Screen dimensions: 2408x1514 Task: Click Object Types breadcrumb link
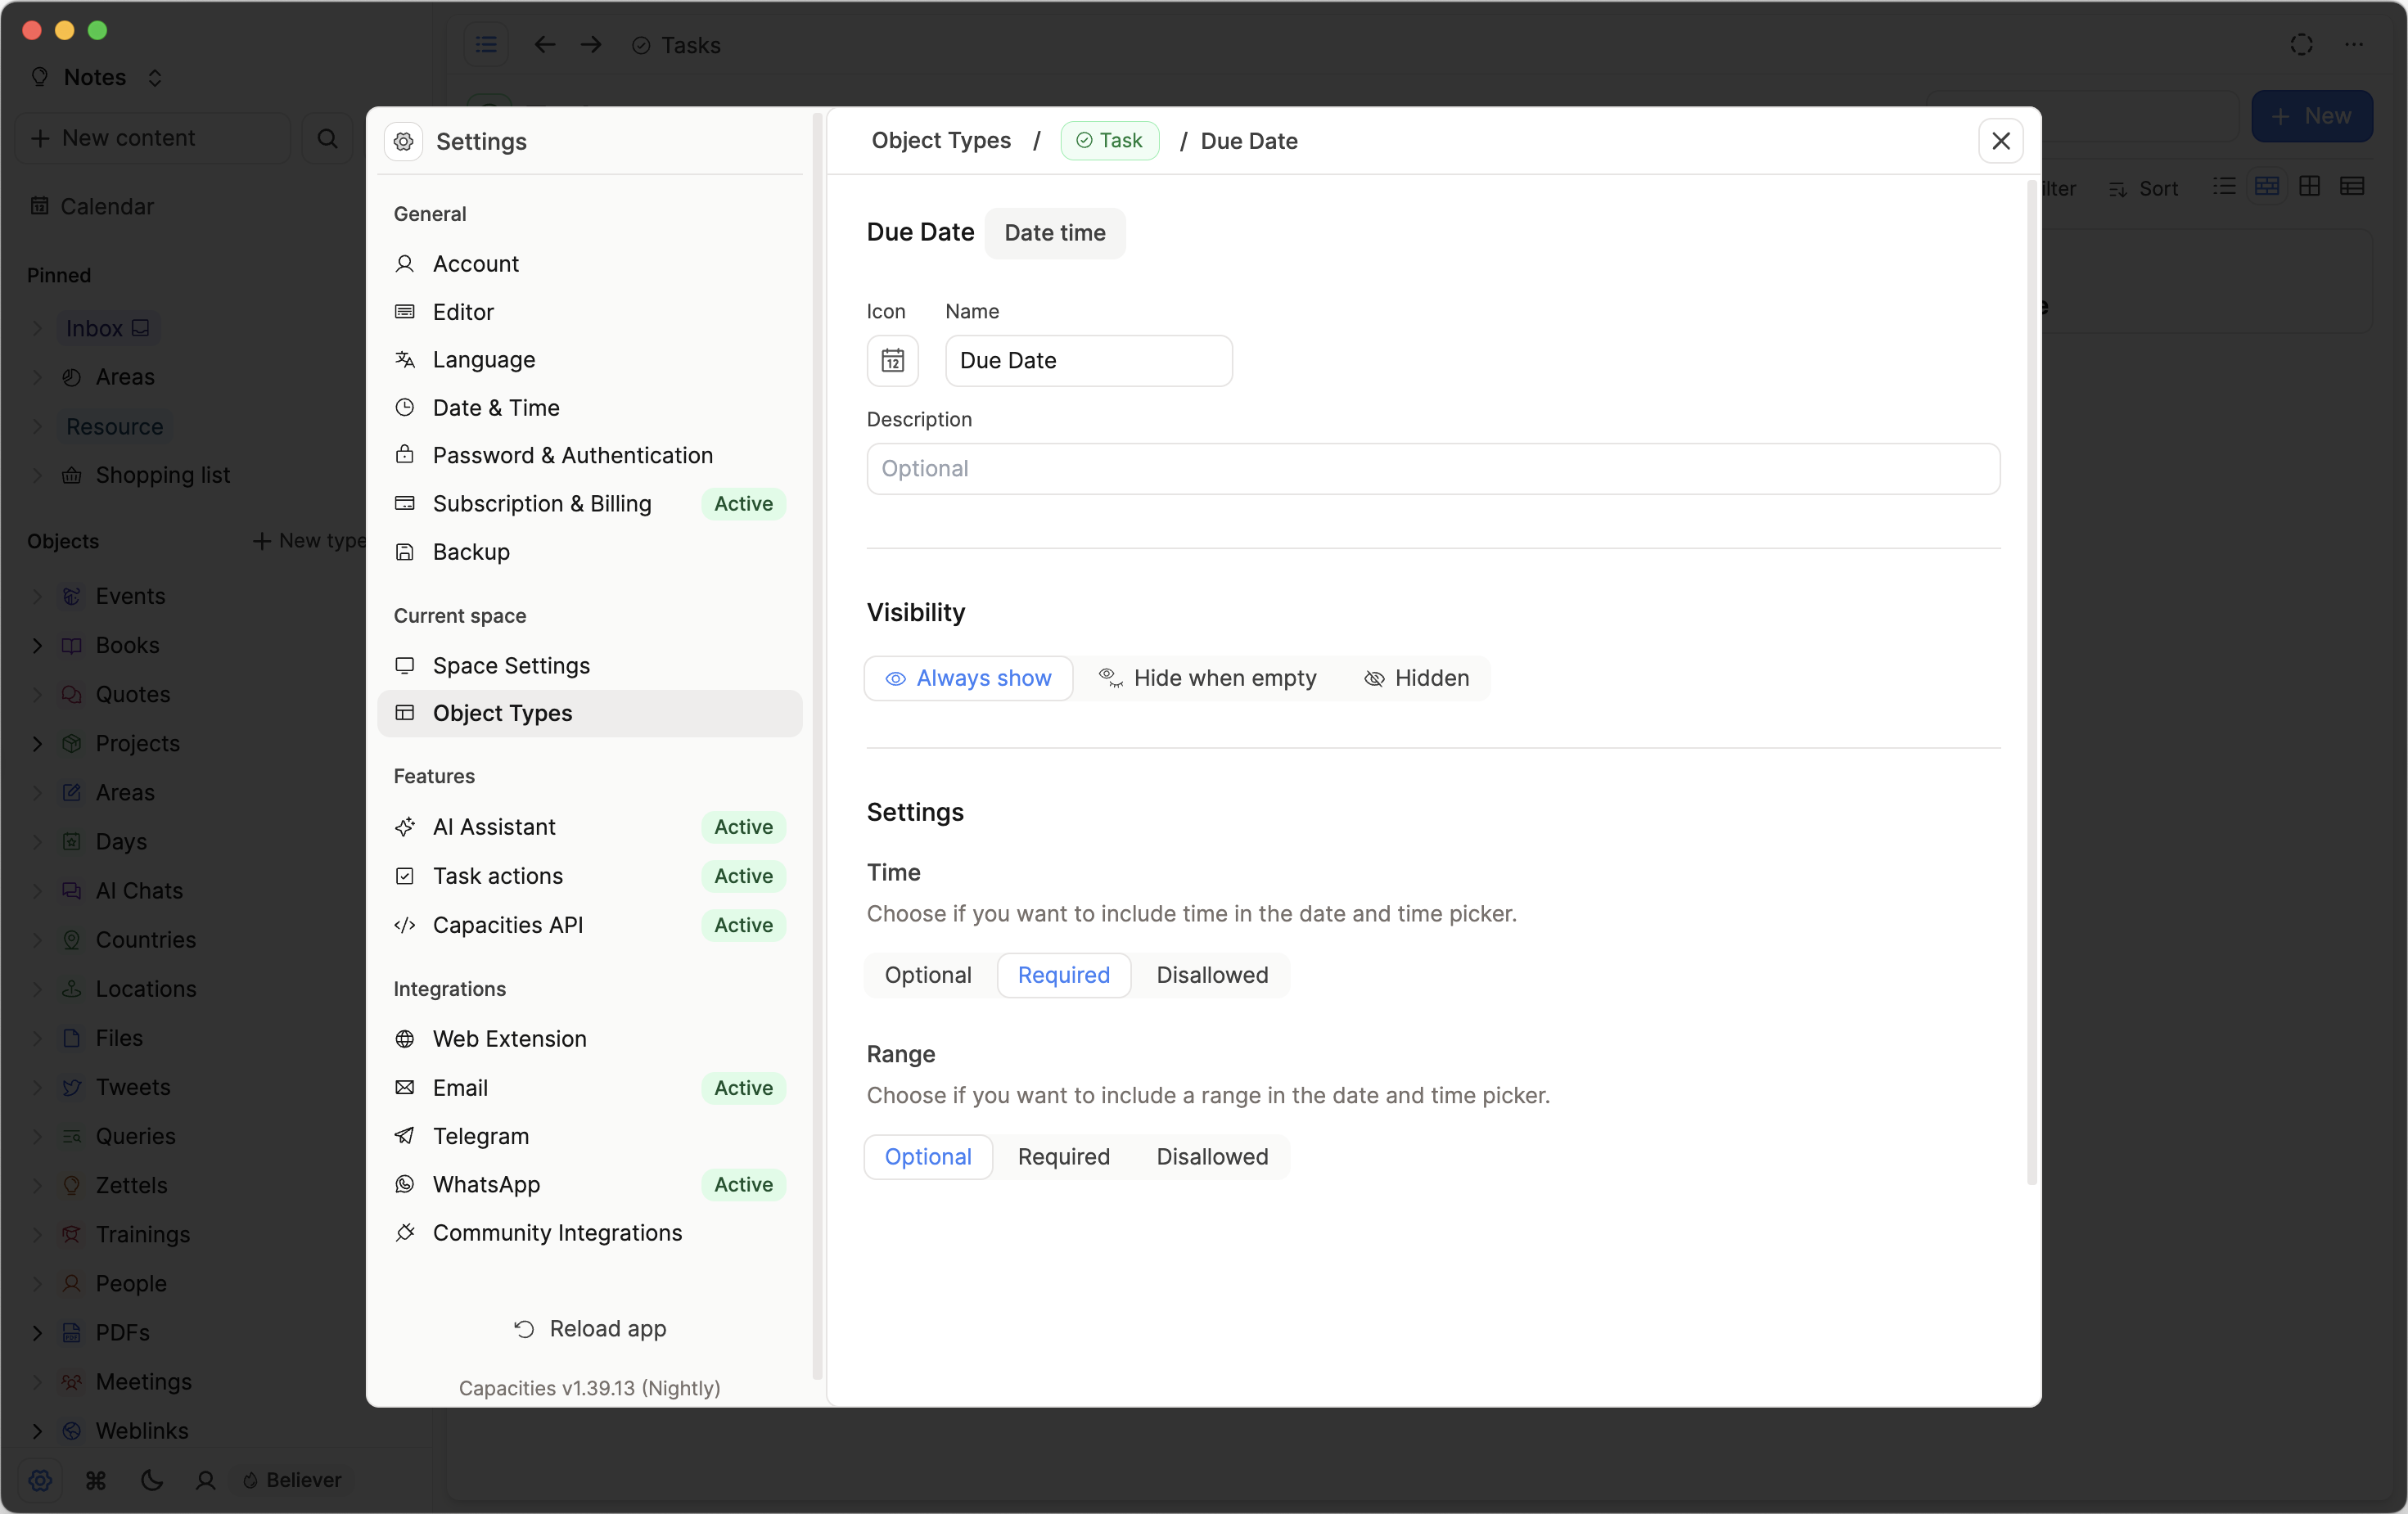click(940, 141)
